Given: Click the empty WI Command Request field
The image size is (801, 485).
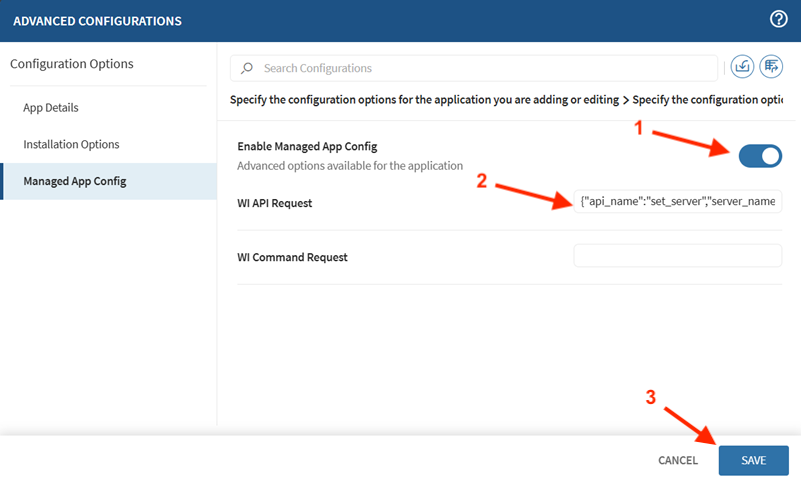Looking at the screenshot, I should click(677, 256).
